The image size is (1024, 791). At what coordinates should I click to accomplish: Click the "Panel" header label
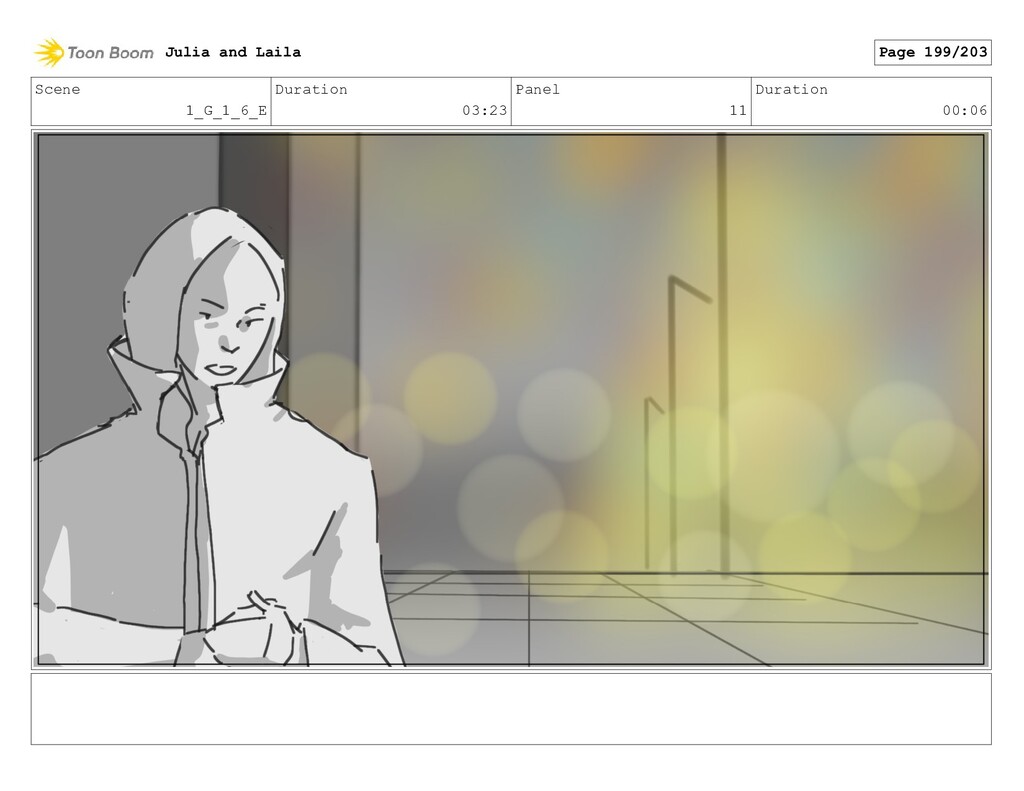pyautogui.click(x=537, y=89)
